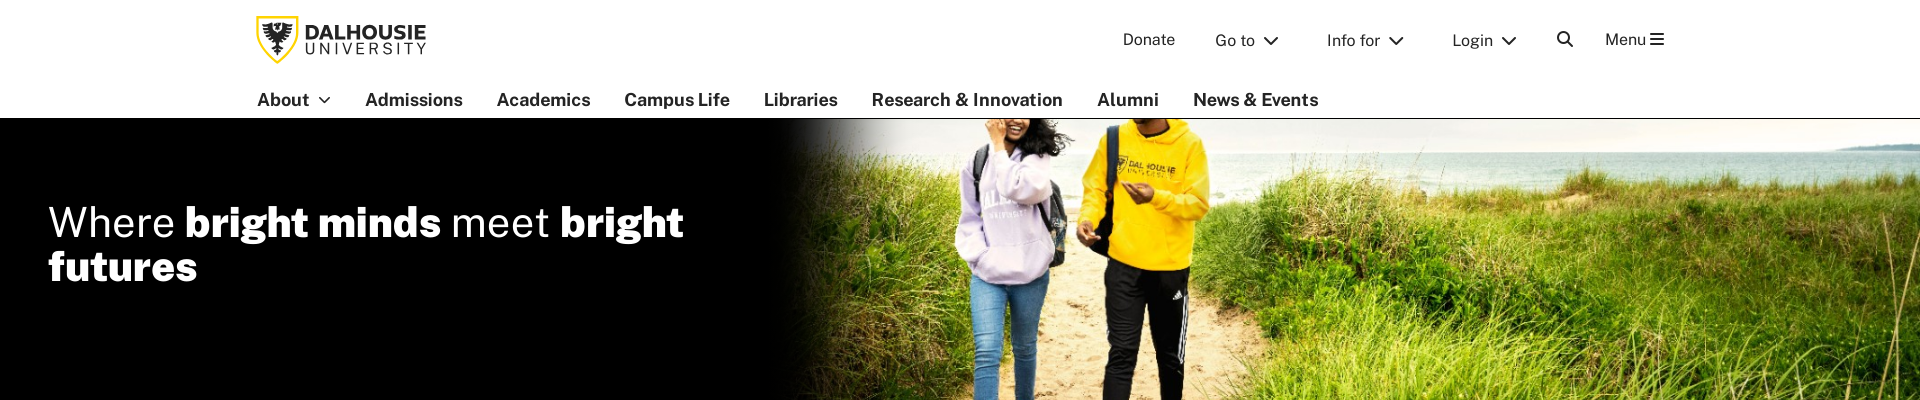Click the chevron beside Login
Viewport: 1920px width, 400px height.
pyautogui.click(x=1510, y=41)
